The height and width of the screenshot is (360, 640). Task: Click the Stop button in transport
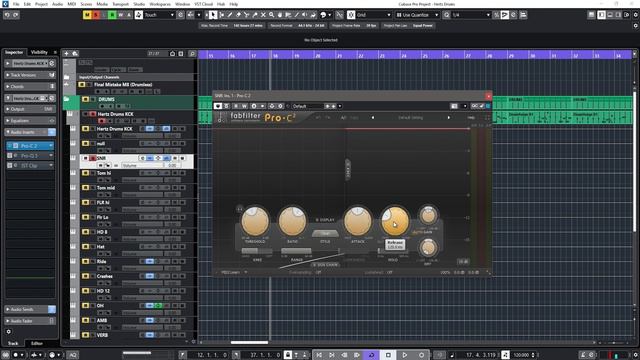tap(388, 355)
